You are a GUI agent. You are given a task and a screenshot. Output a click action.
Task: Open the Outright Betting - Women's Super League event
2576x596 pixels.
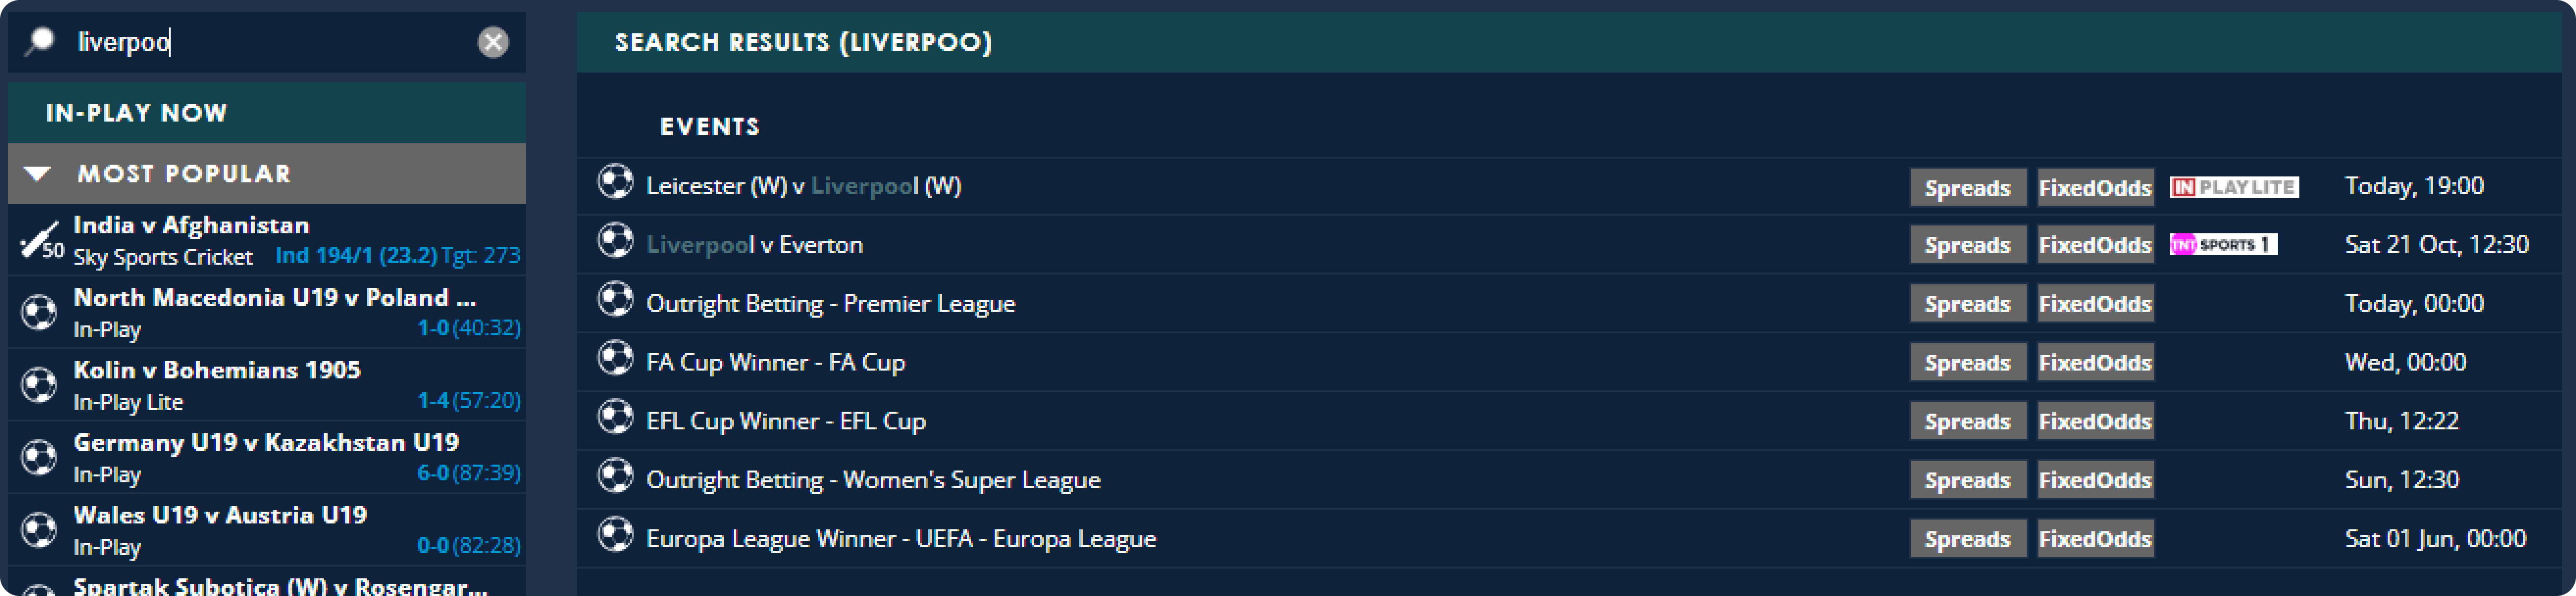point(872,480)
